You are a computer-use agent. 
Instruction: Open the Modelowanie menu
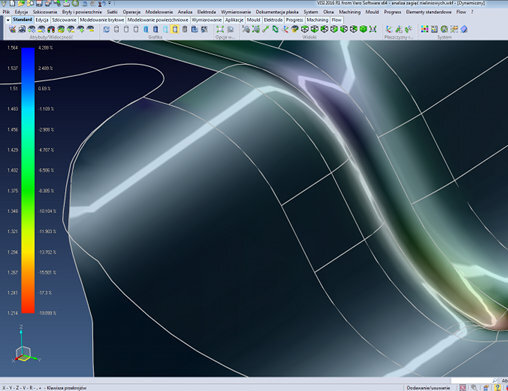(159, 12)
